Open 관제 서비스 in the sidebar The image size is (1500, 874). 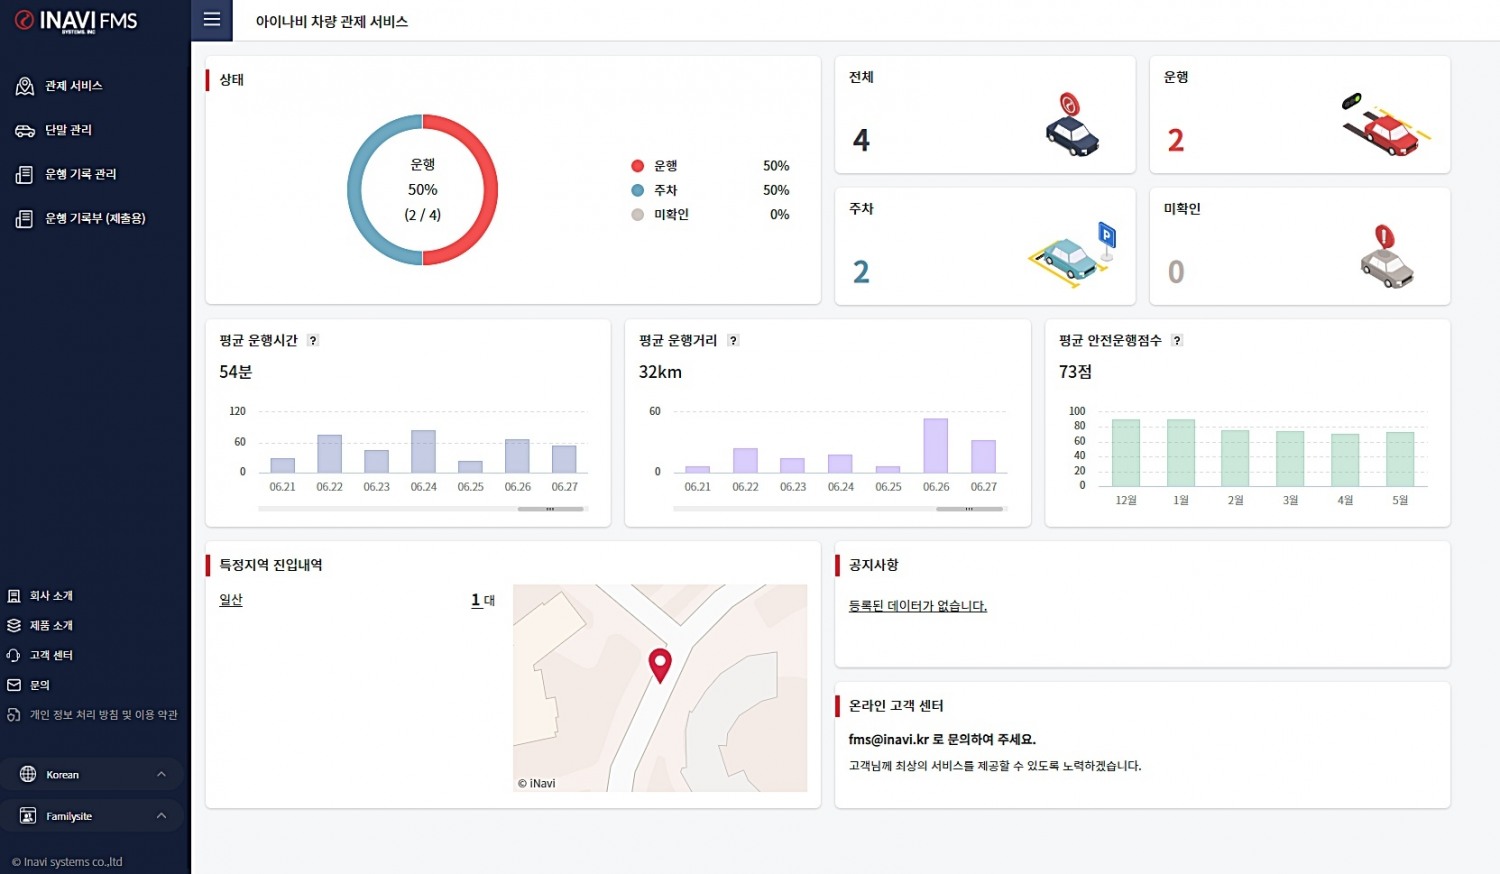(x=73, y=86)
